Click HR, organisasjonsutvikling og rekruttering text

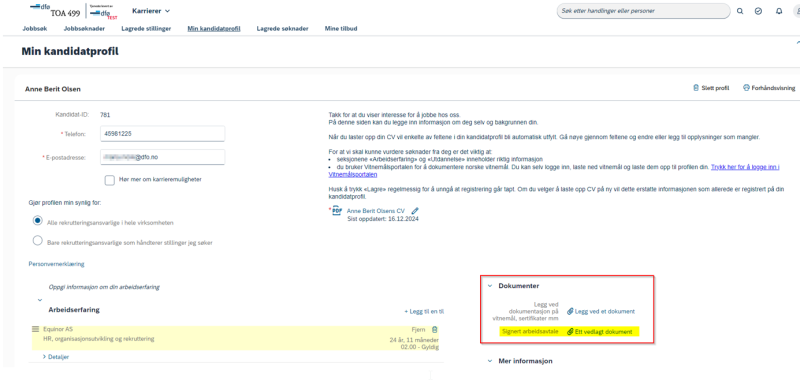(98, 338)
